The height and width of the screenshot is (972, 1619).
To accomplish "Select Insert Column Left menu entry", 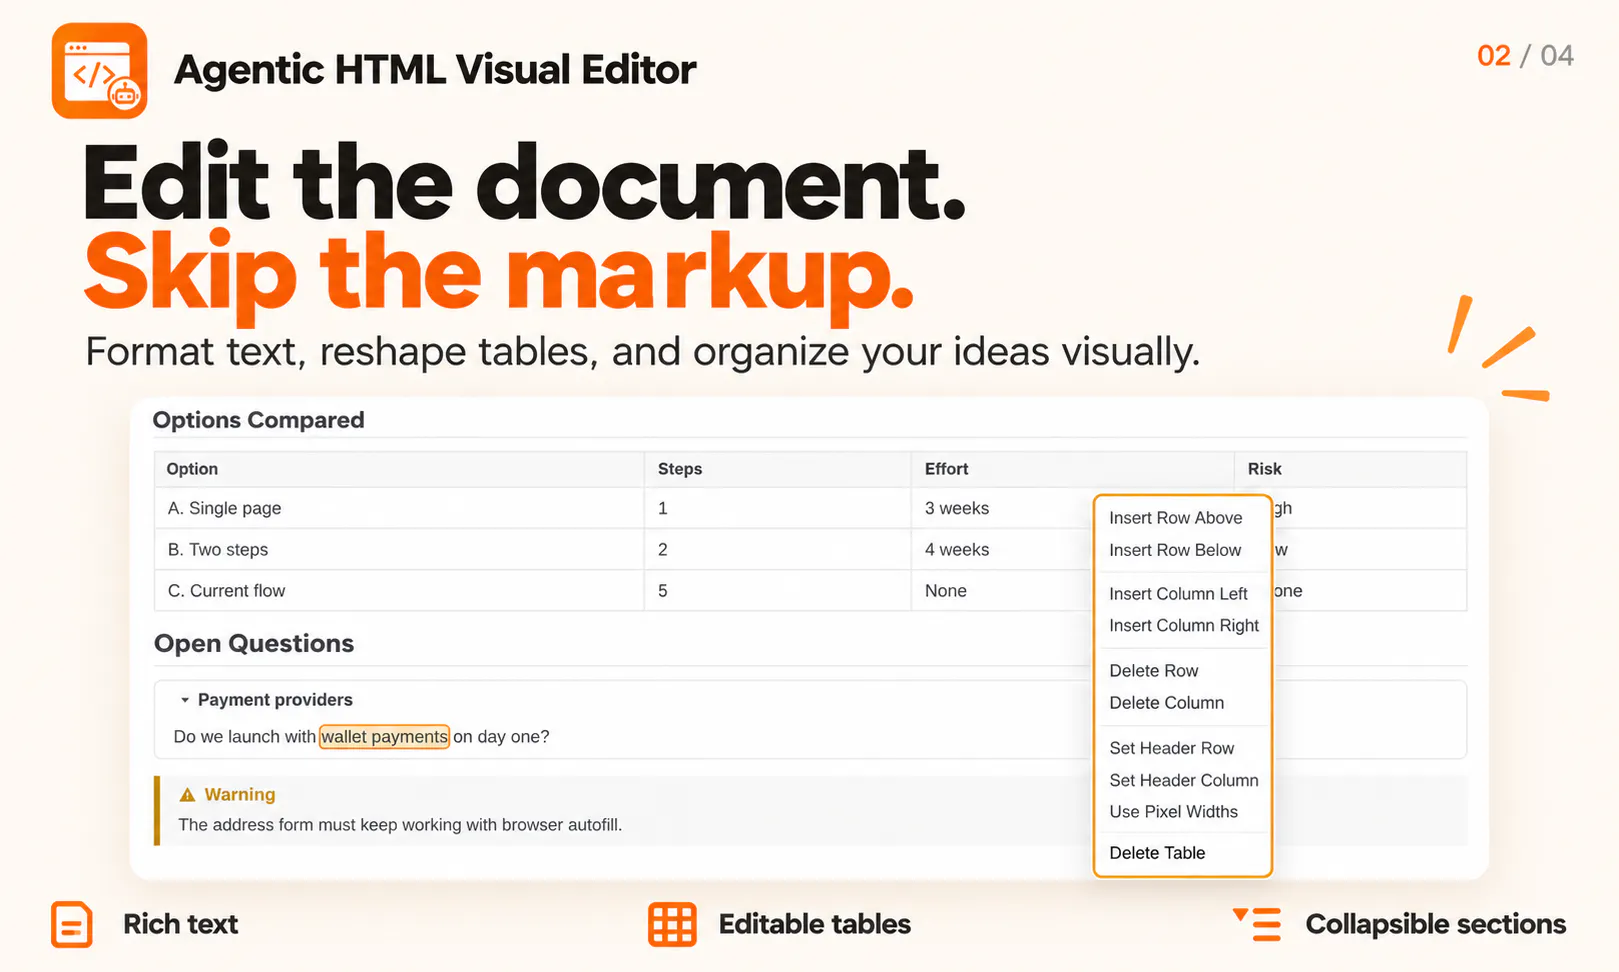I will (x=1178, y=594).
